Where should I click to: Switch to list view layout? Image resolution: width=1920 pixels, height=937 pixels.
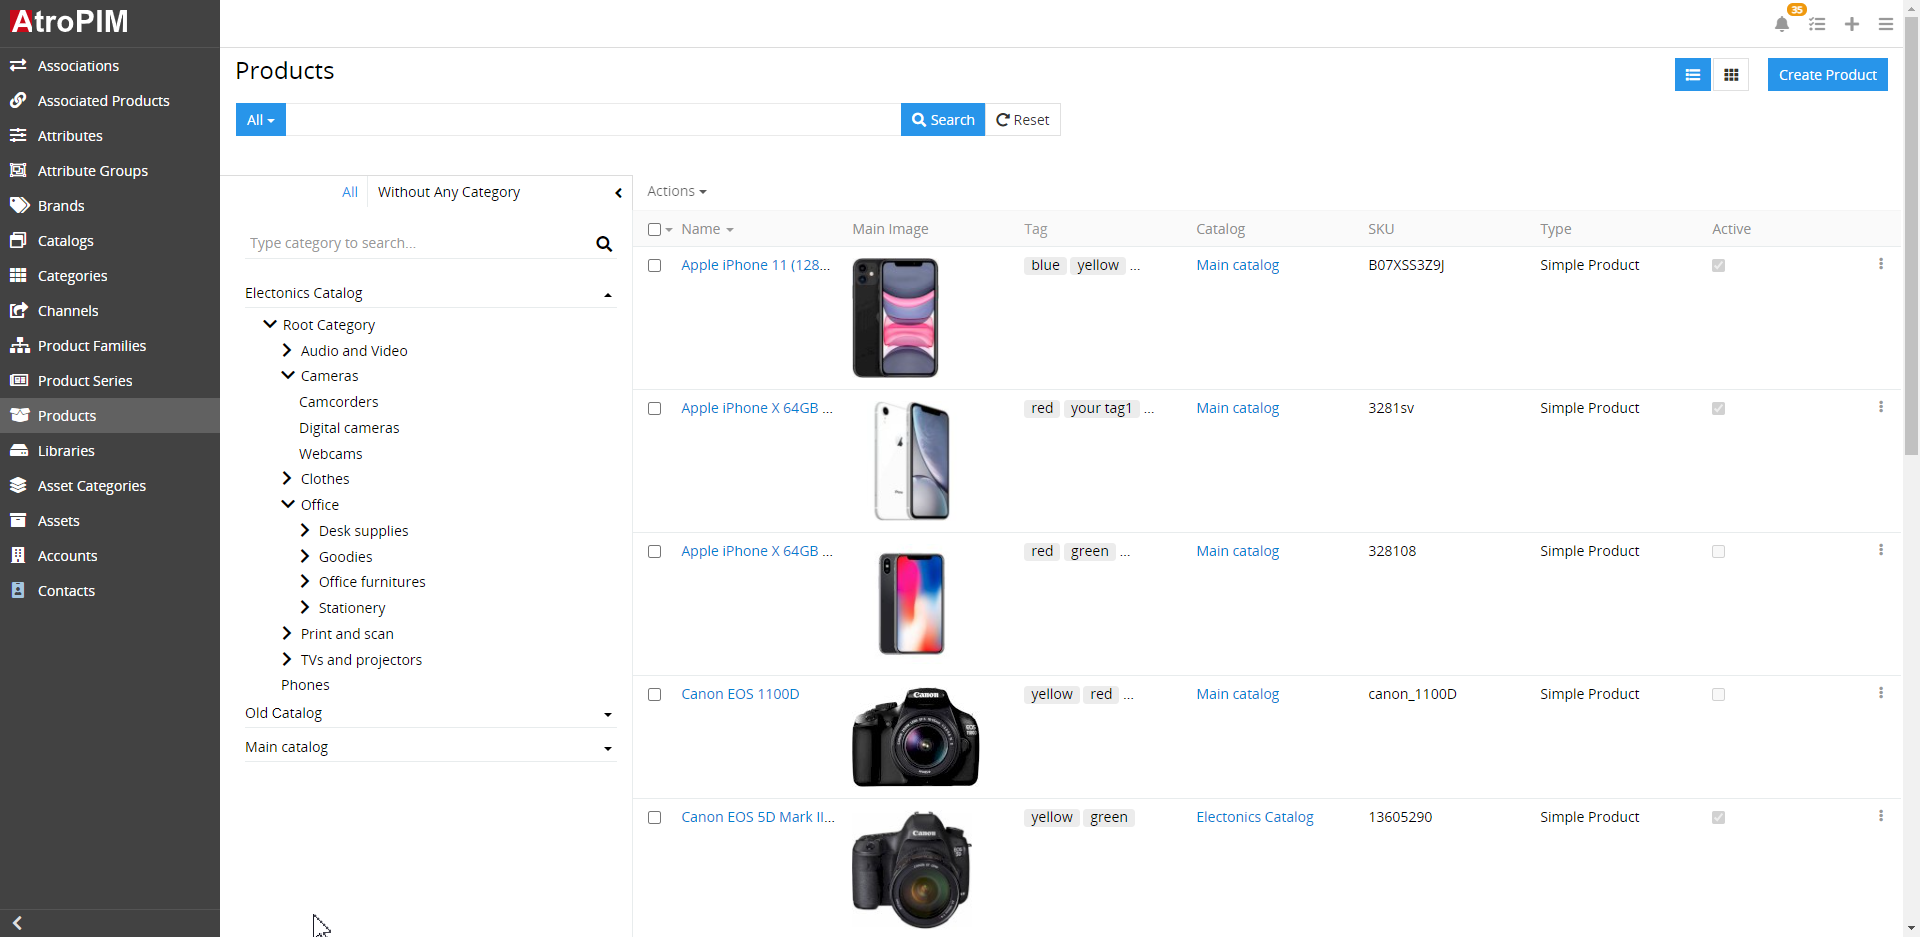click(1692, 75)
